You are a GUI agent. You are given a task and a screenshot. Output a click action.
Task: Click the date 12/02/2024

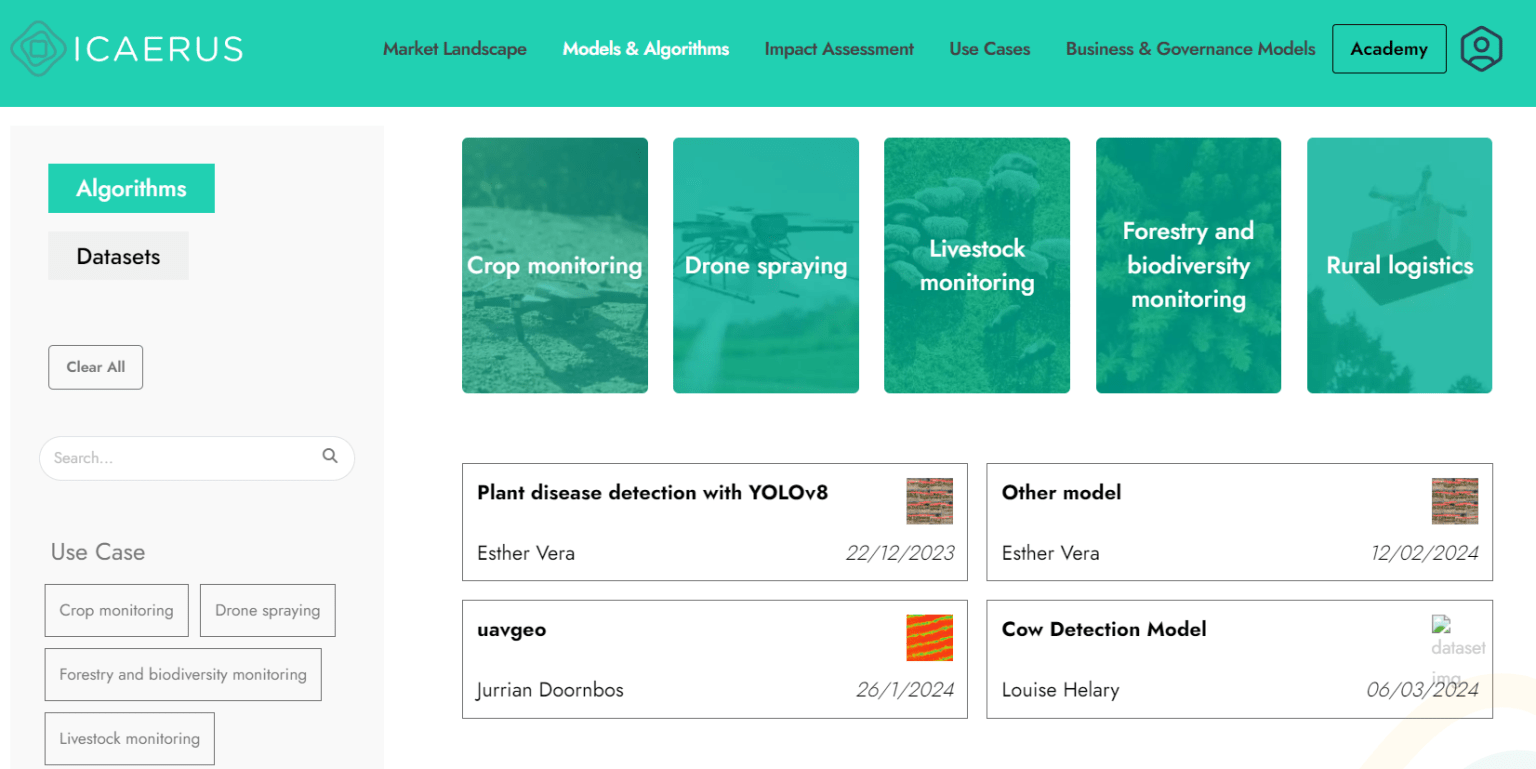[x=1425, y=553]
